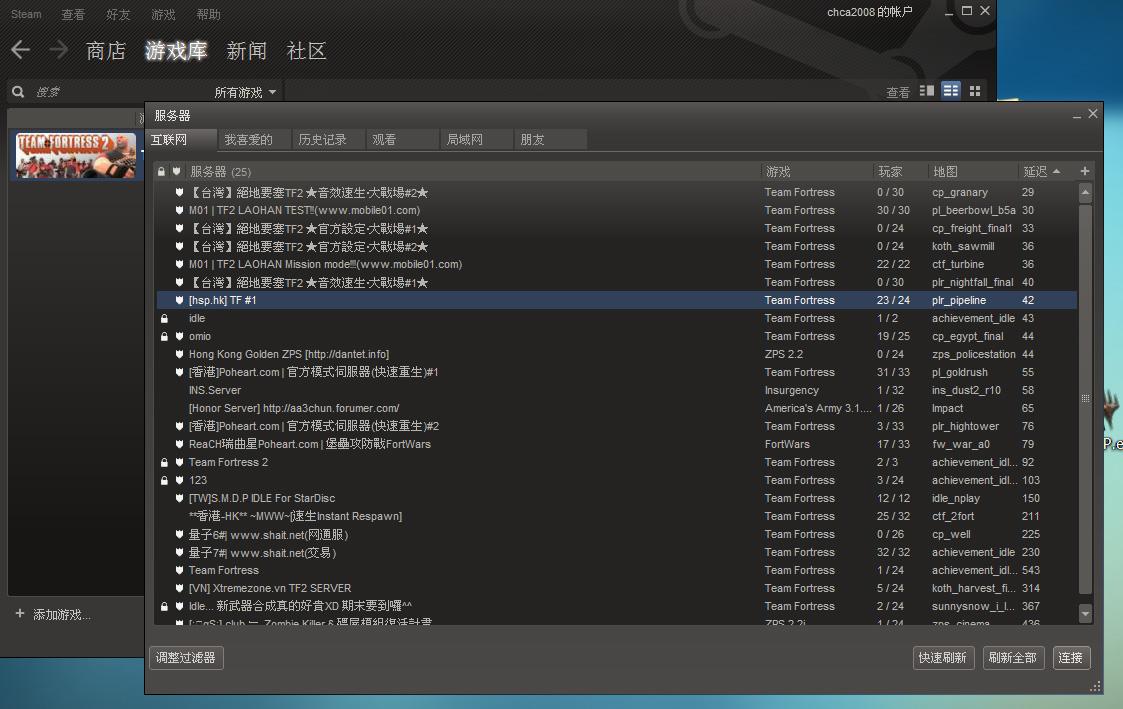Image resolution: width=1123 pixels, height=709 pixels.
Task: Sort by the 延迟 latency column arrow
Action: 1056,171
